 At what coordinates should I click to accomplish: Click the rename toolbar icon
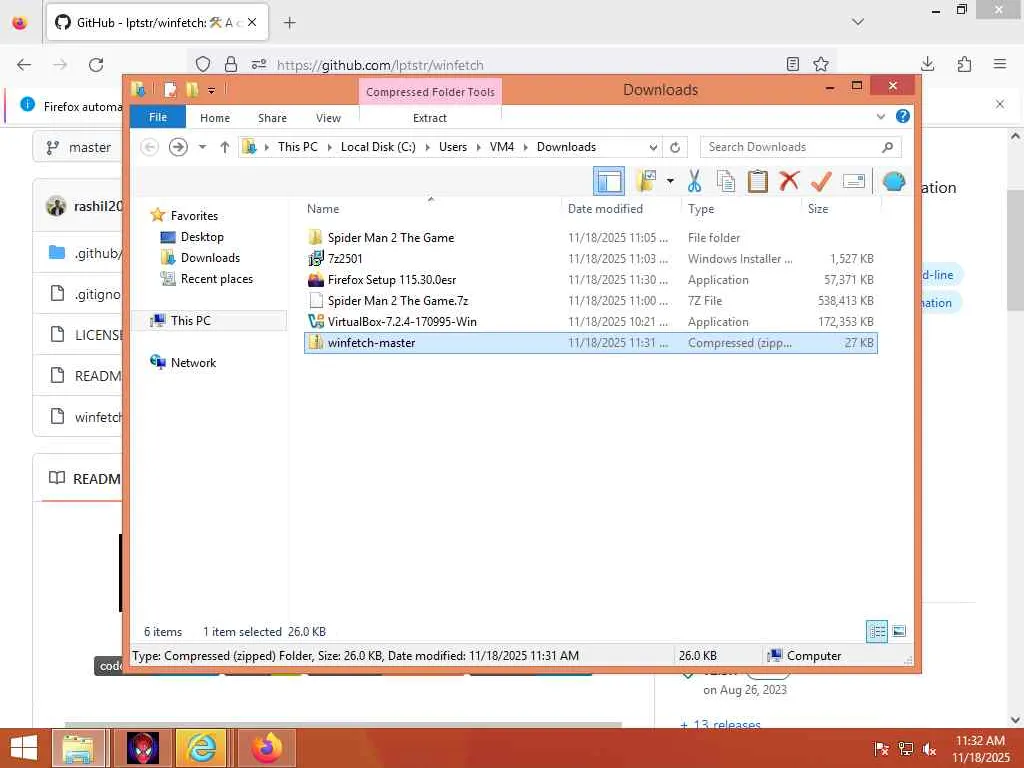coord(854,181)
